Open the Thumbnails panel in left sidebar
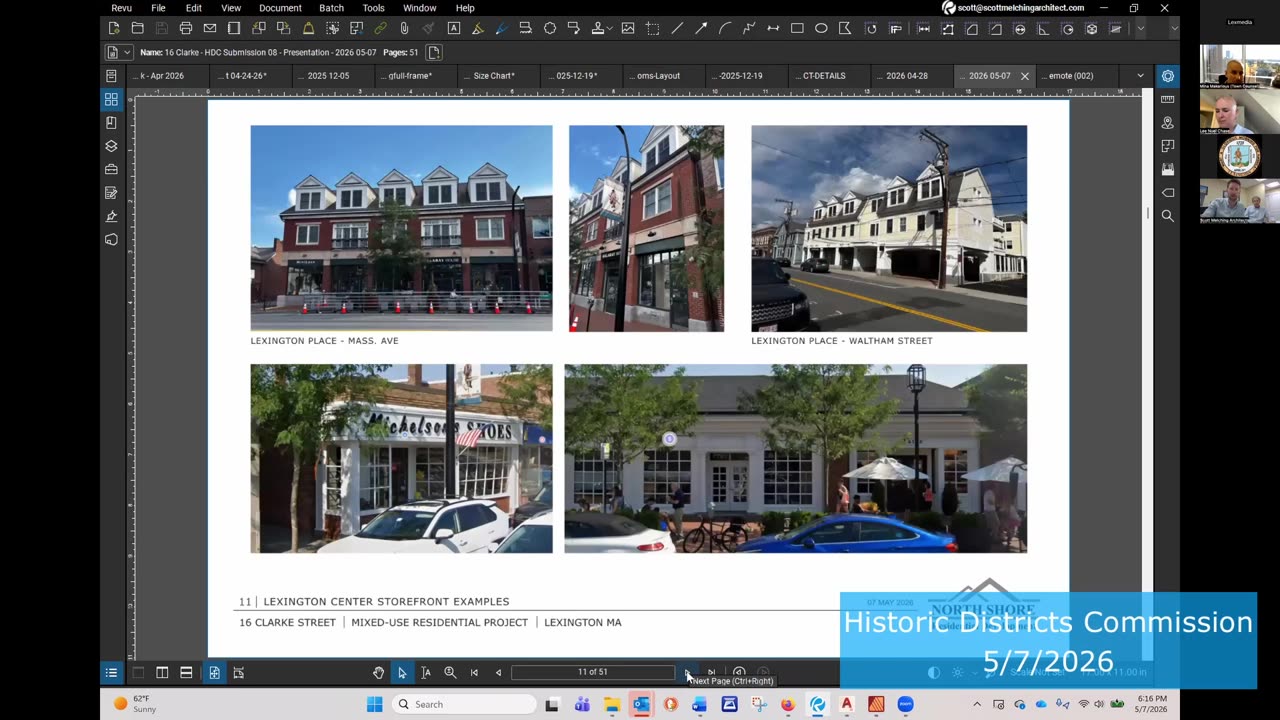Screen dimensions: 1280x720 111,99
